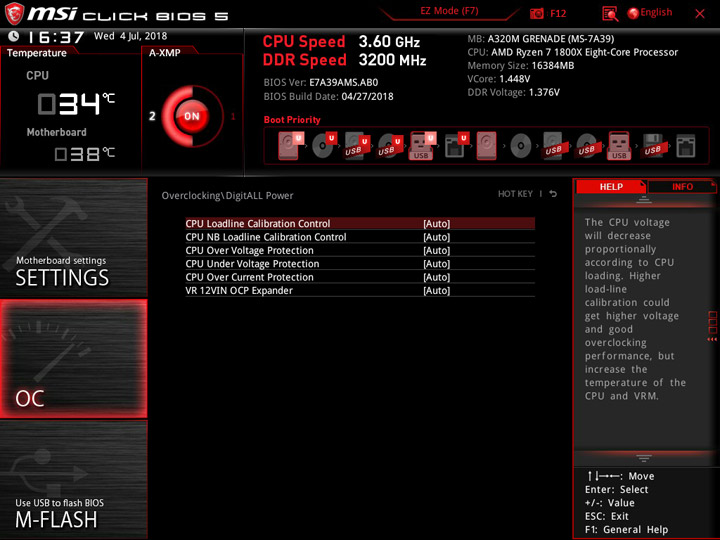This screenshot has height=540, width=720.
Task: Click the date Wed 4 Jul, 2018
Action: tap(130, 36)
